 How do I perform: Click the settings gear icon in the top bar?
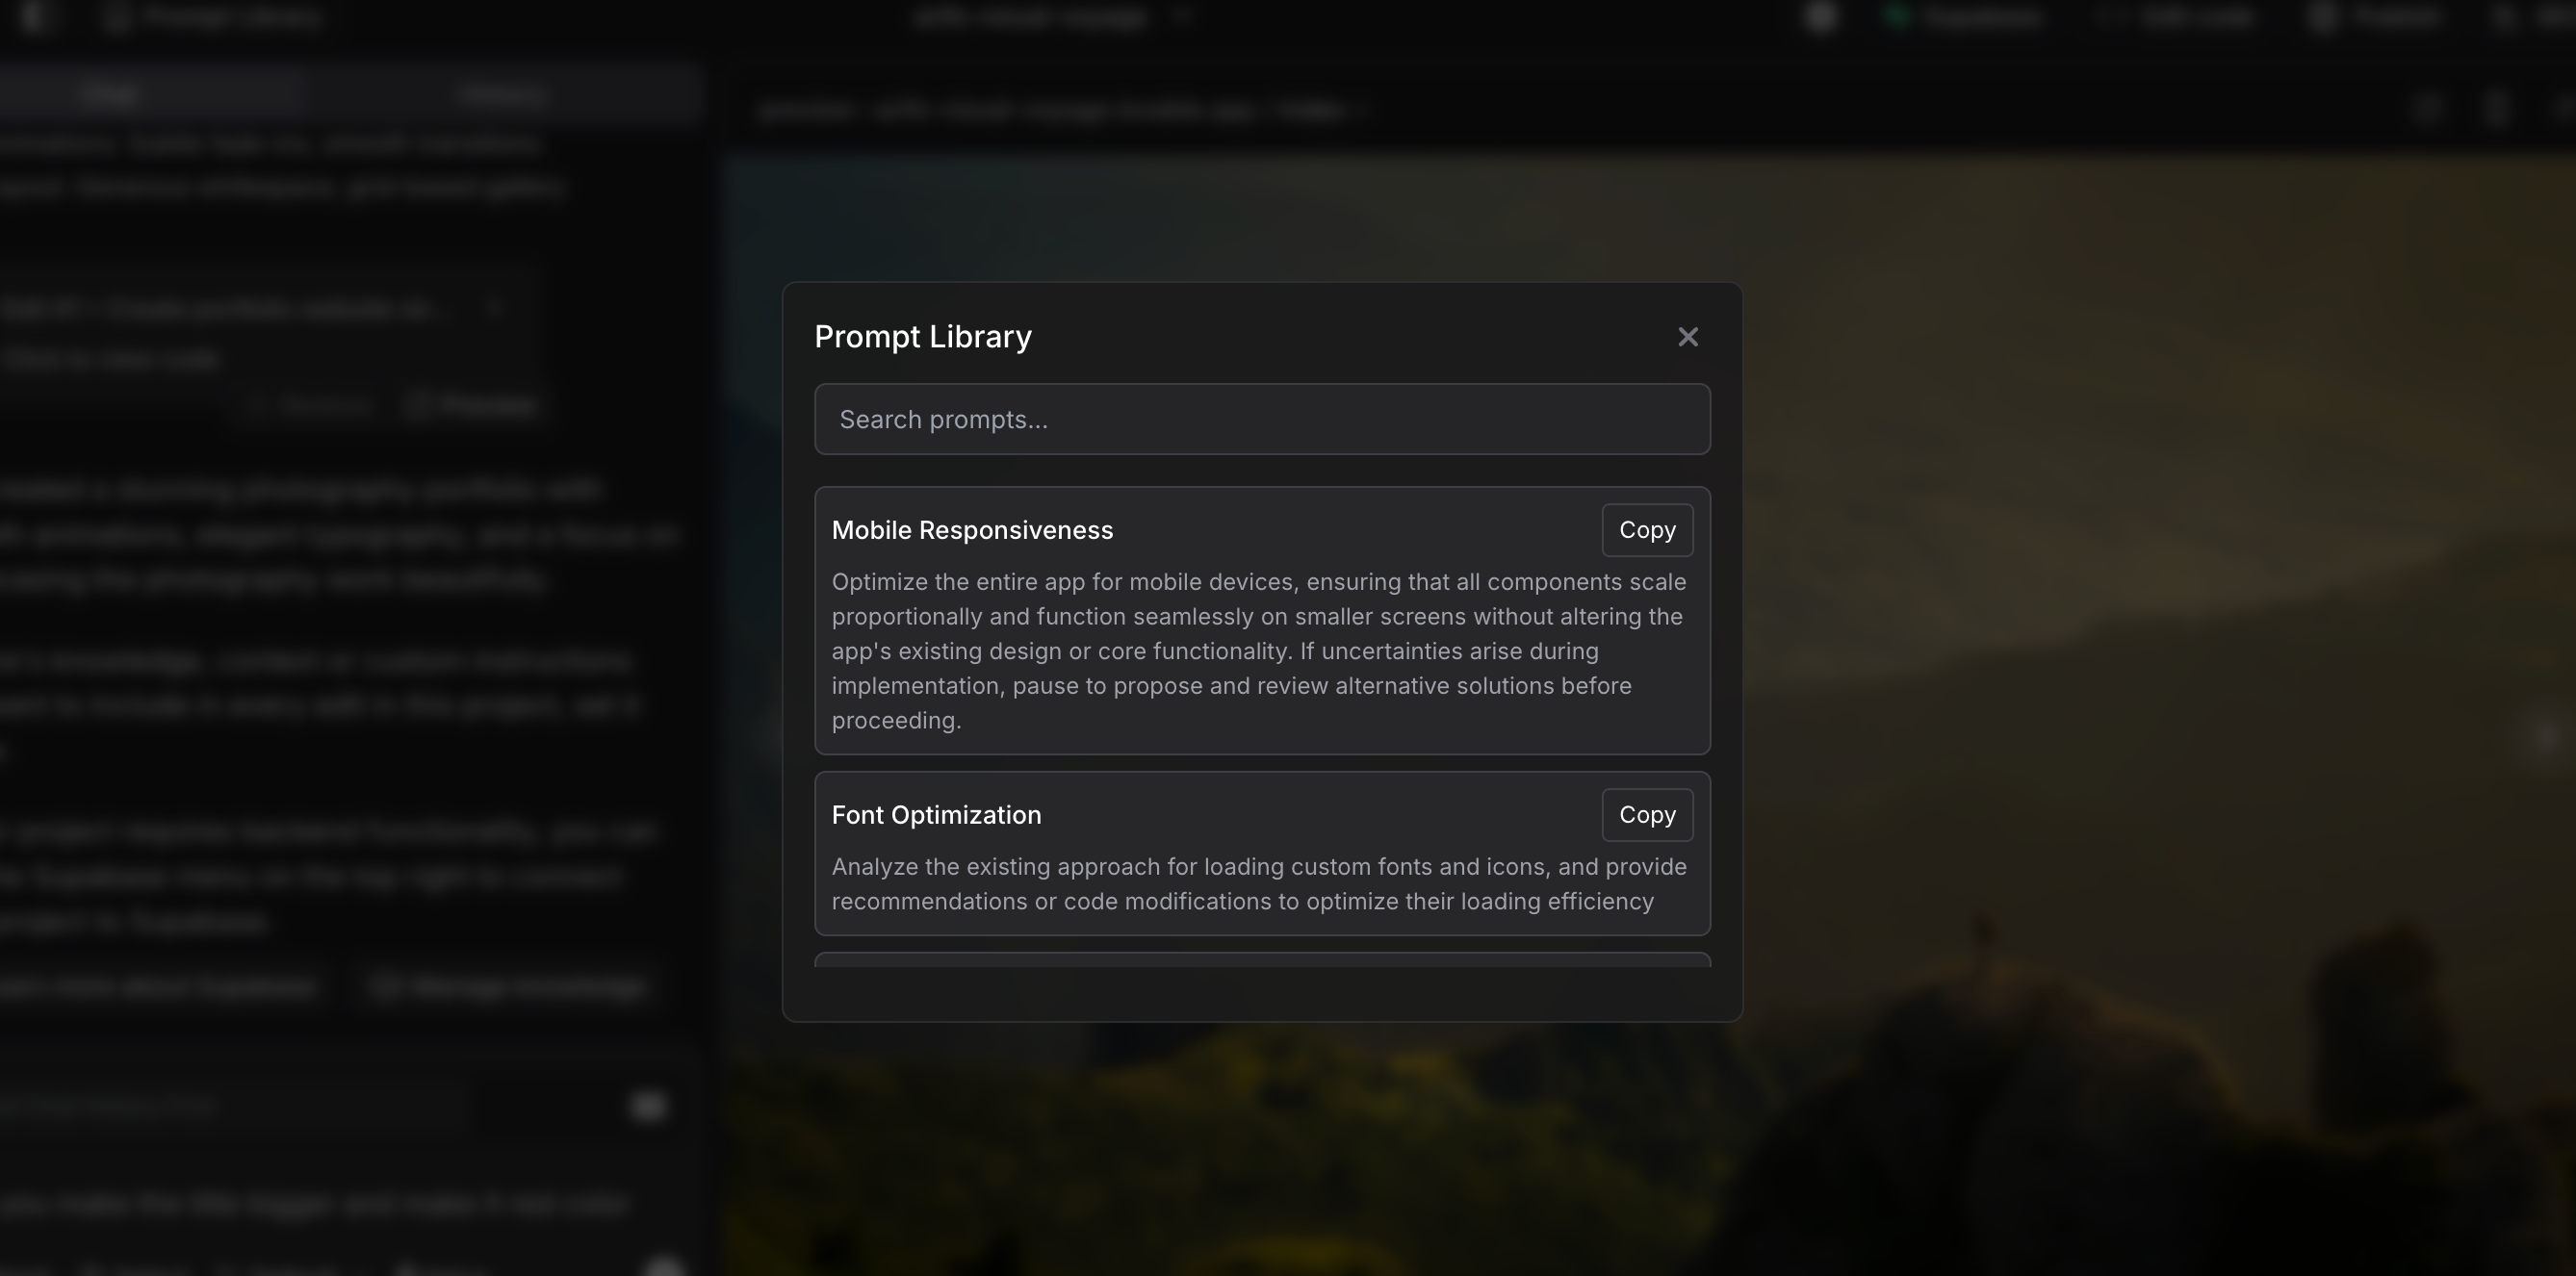[x=1822, y=17]
